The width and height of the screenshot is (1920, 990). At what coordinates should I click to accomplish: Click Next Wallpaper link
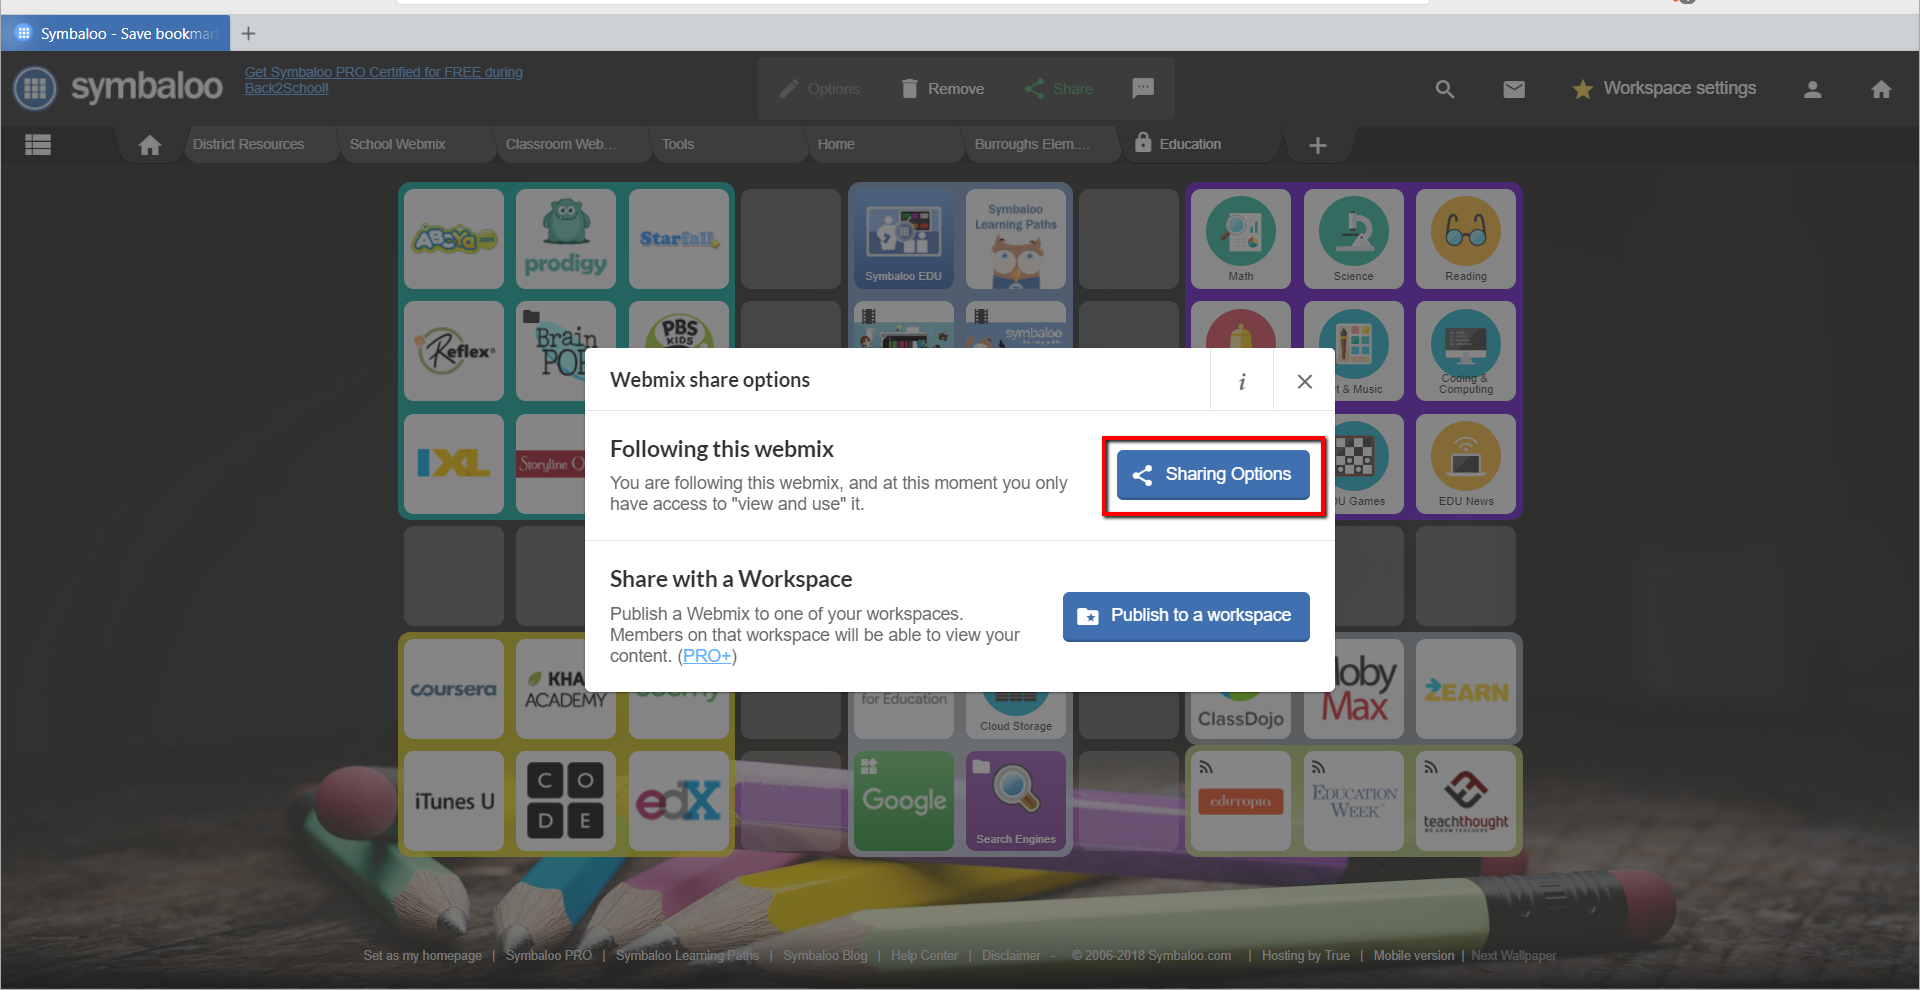(x=1514, y=956)
